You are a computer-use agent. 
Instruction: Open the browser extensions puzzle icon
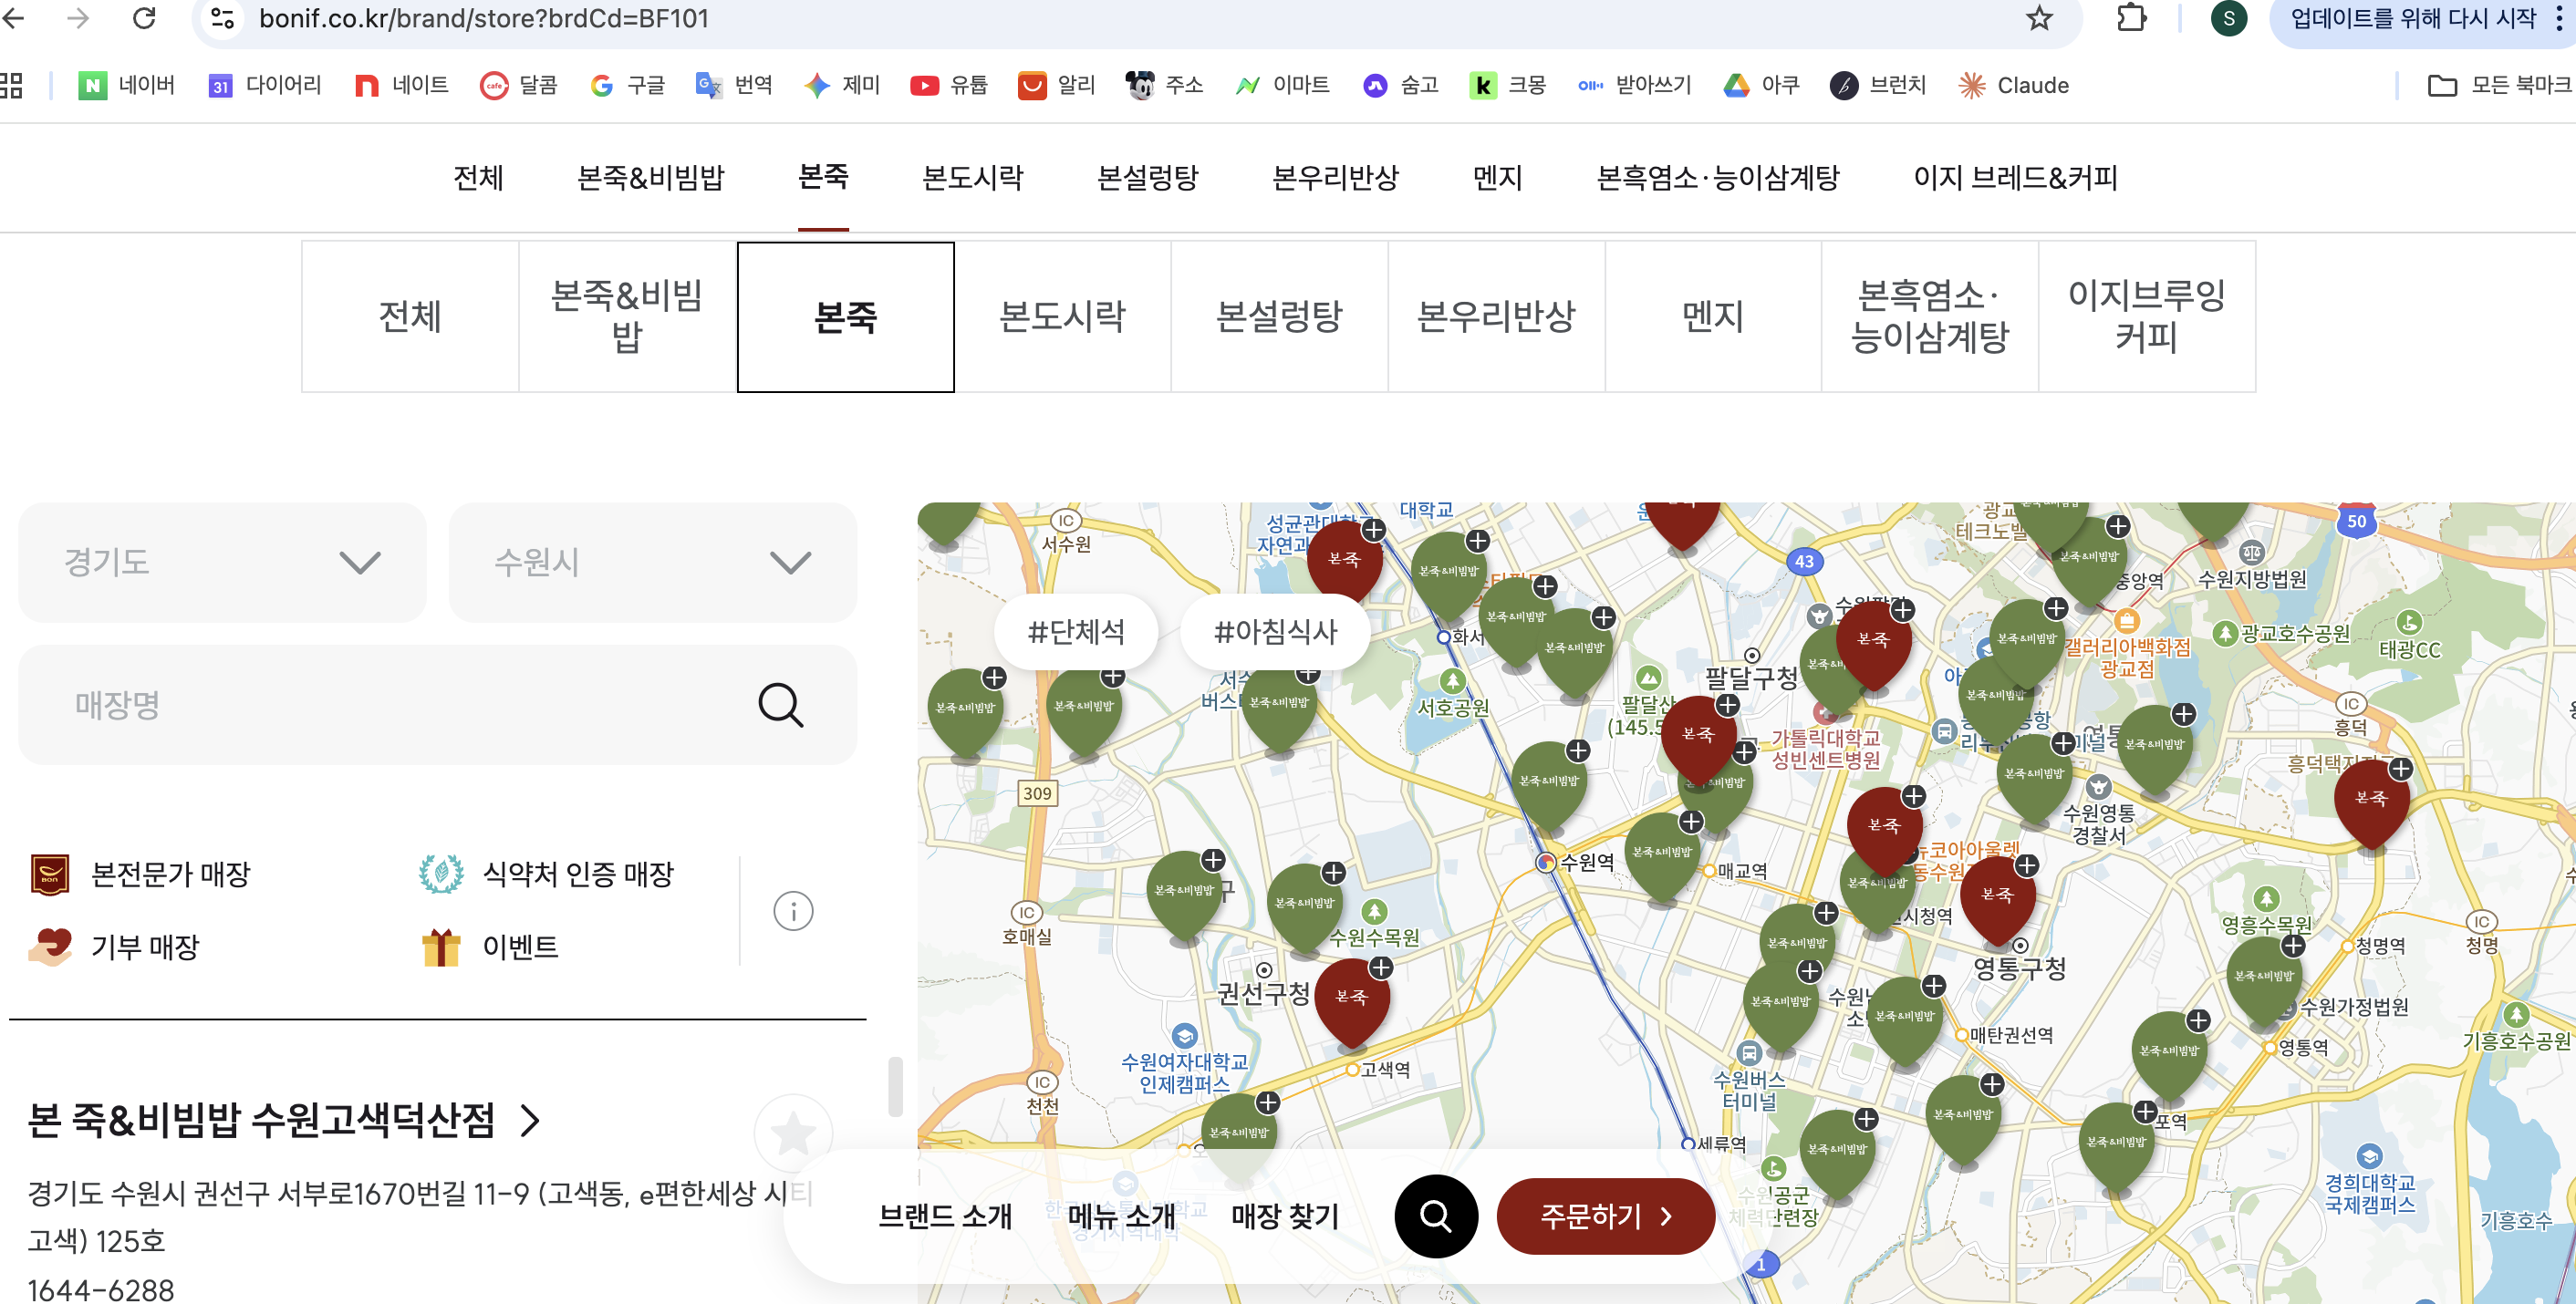2131,18
